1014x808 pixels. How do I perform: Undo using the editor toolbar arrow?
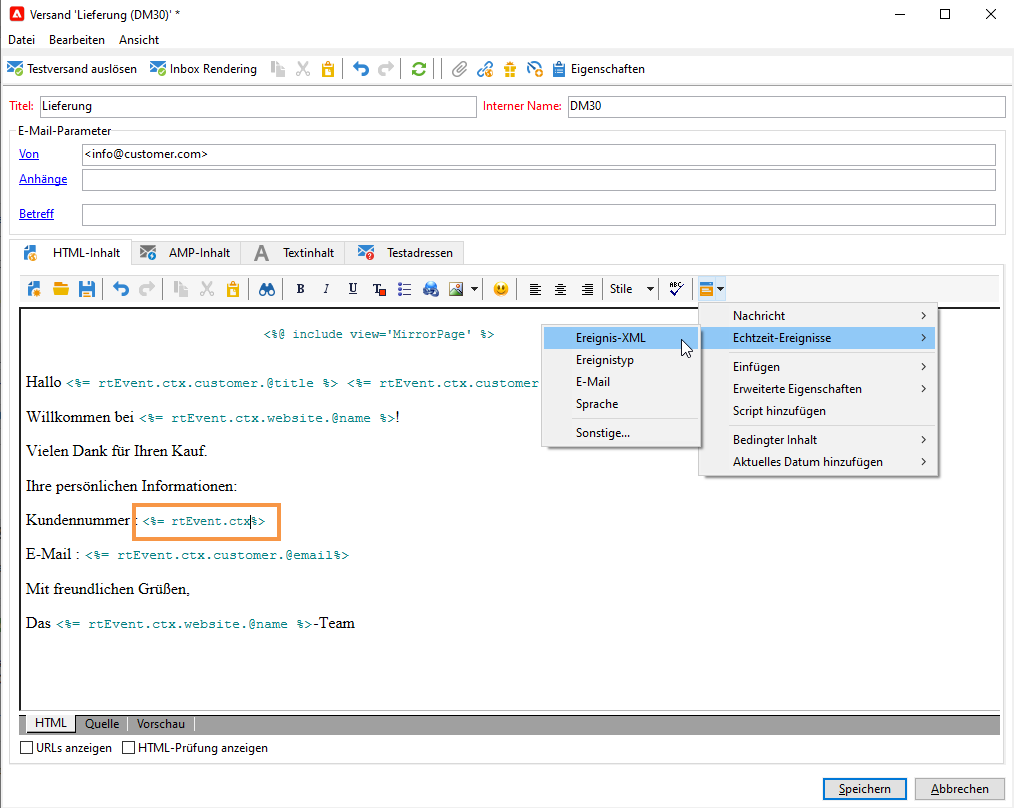(121, 289)
